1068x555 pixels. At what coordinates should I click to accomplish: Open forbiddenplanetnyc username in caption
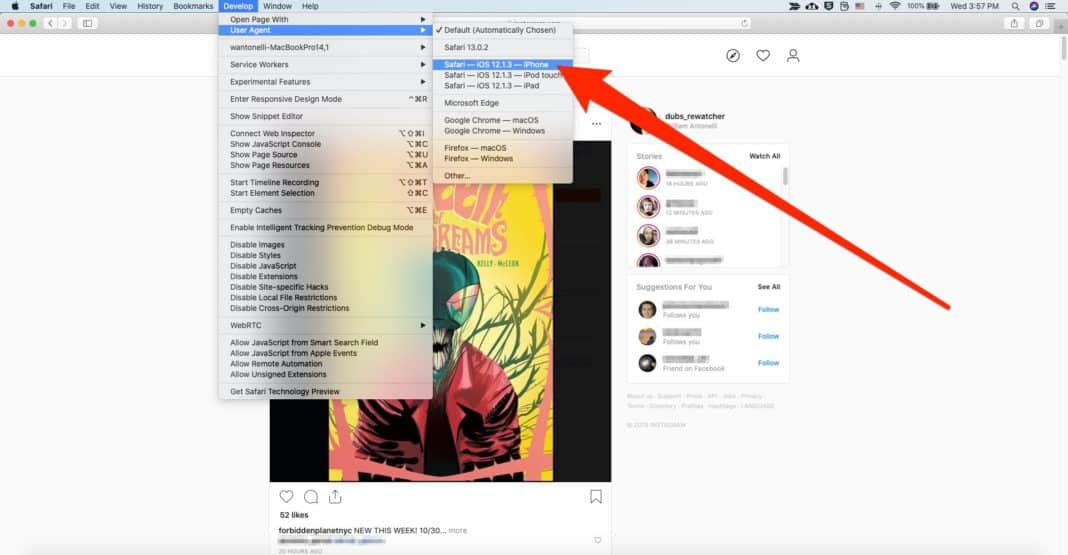pos(315,530)
